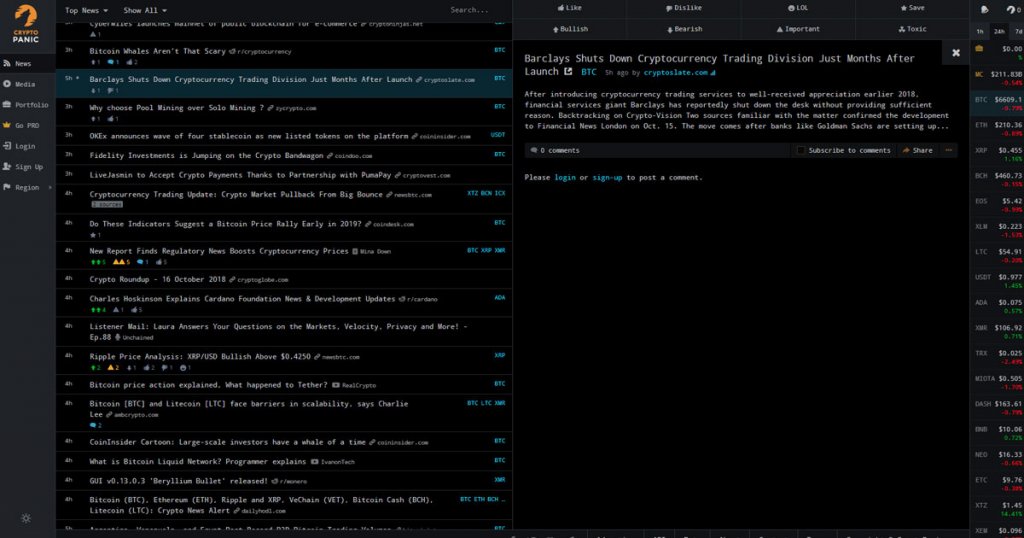Open 'Crypto Roundup - 16 October 2018' headline
The height and width of the screenshot is (538, 1024).
coord(157,279)
